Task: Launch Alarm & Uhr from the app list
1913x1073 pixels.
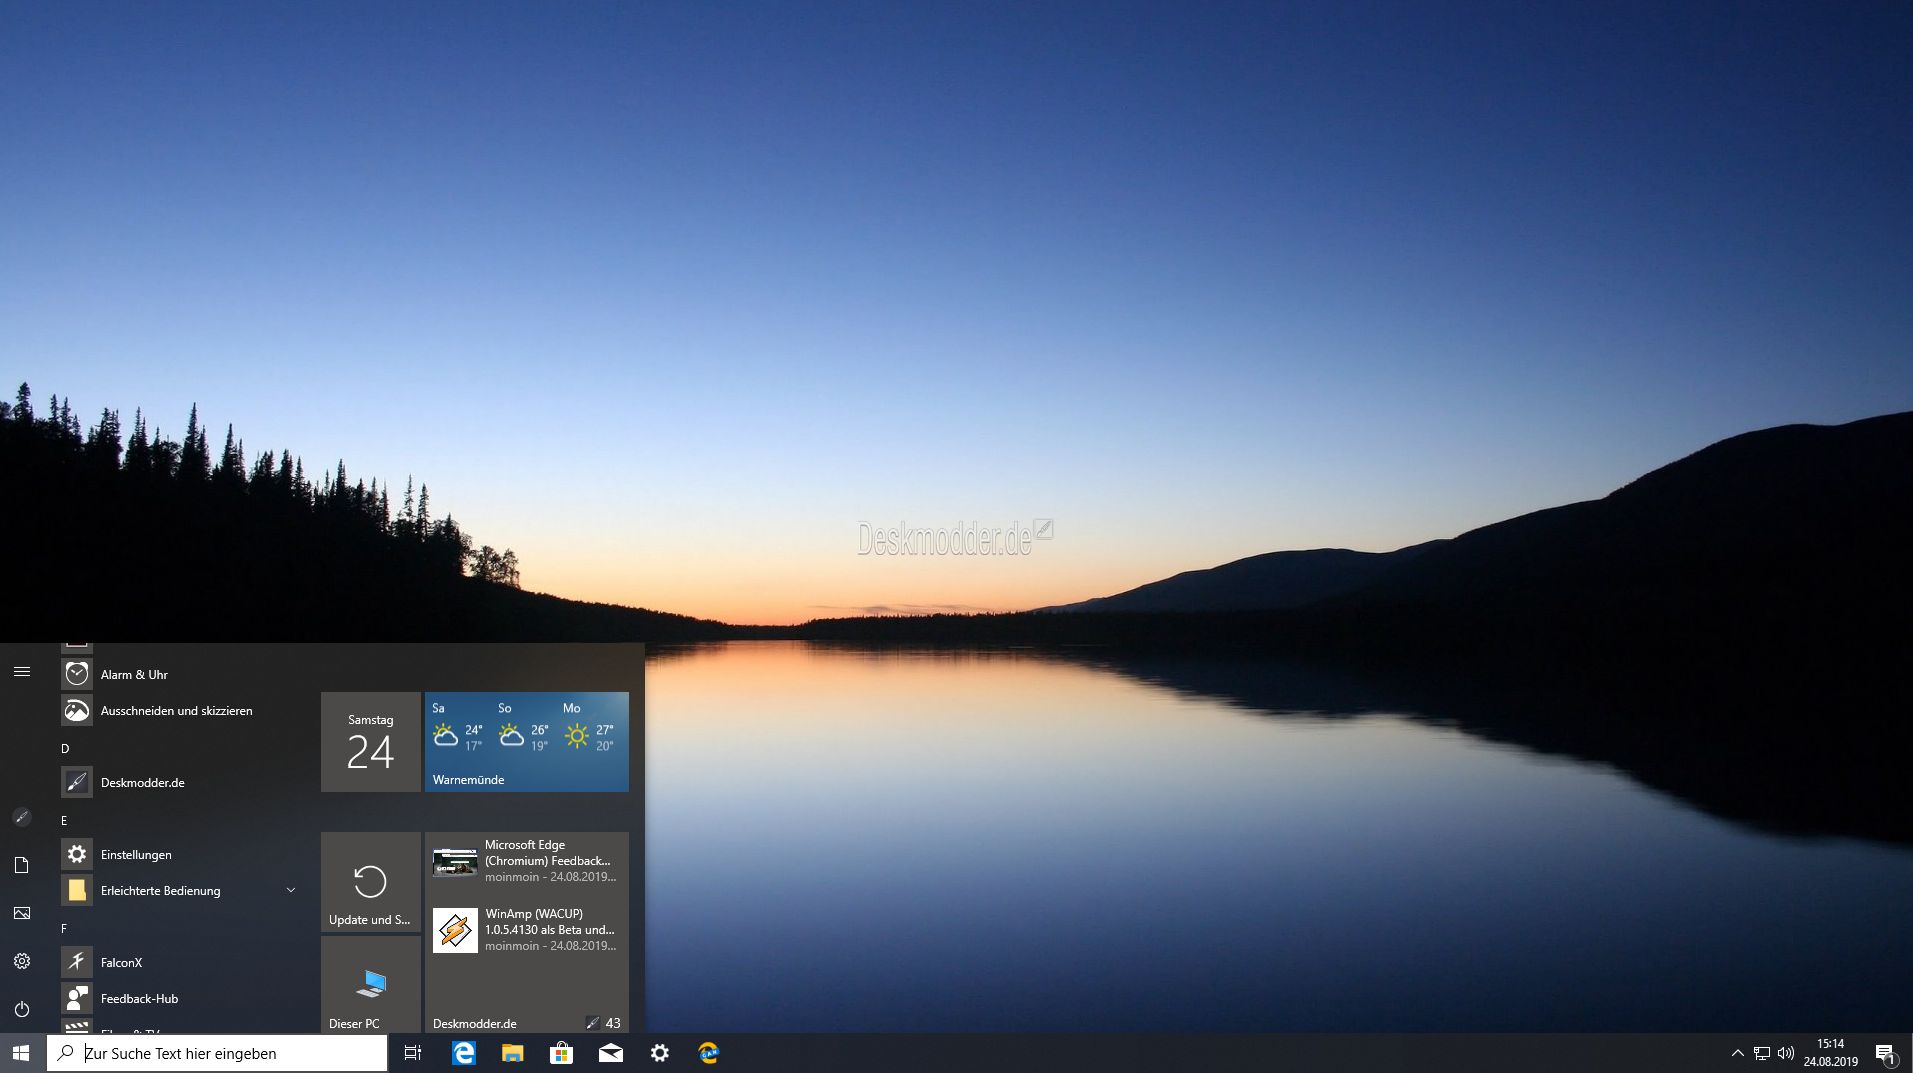Action: pyautogui.click(x=181, y=675)
